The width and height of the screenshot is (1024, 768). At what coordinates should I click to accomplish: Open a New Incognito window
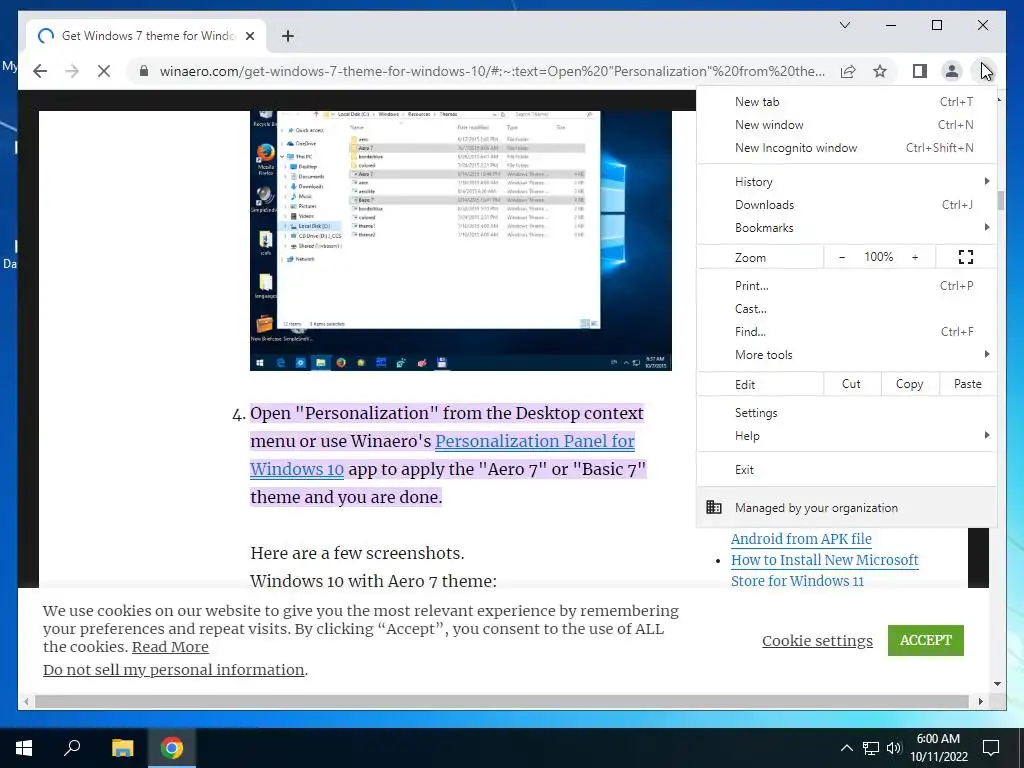point(846,148)
